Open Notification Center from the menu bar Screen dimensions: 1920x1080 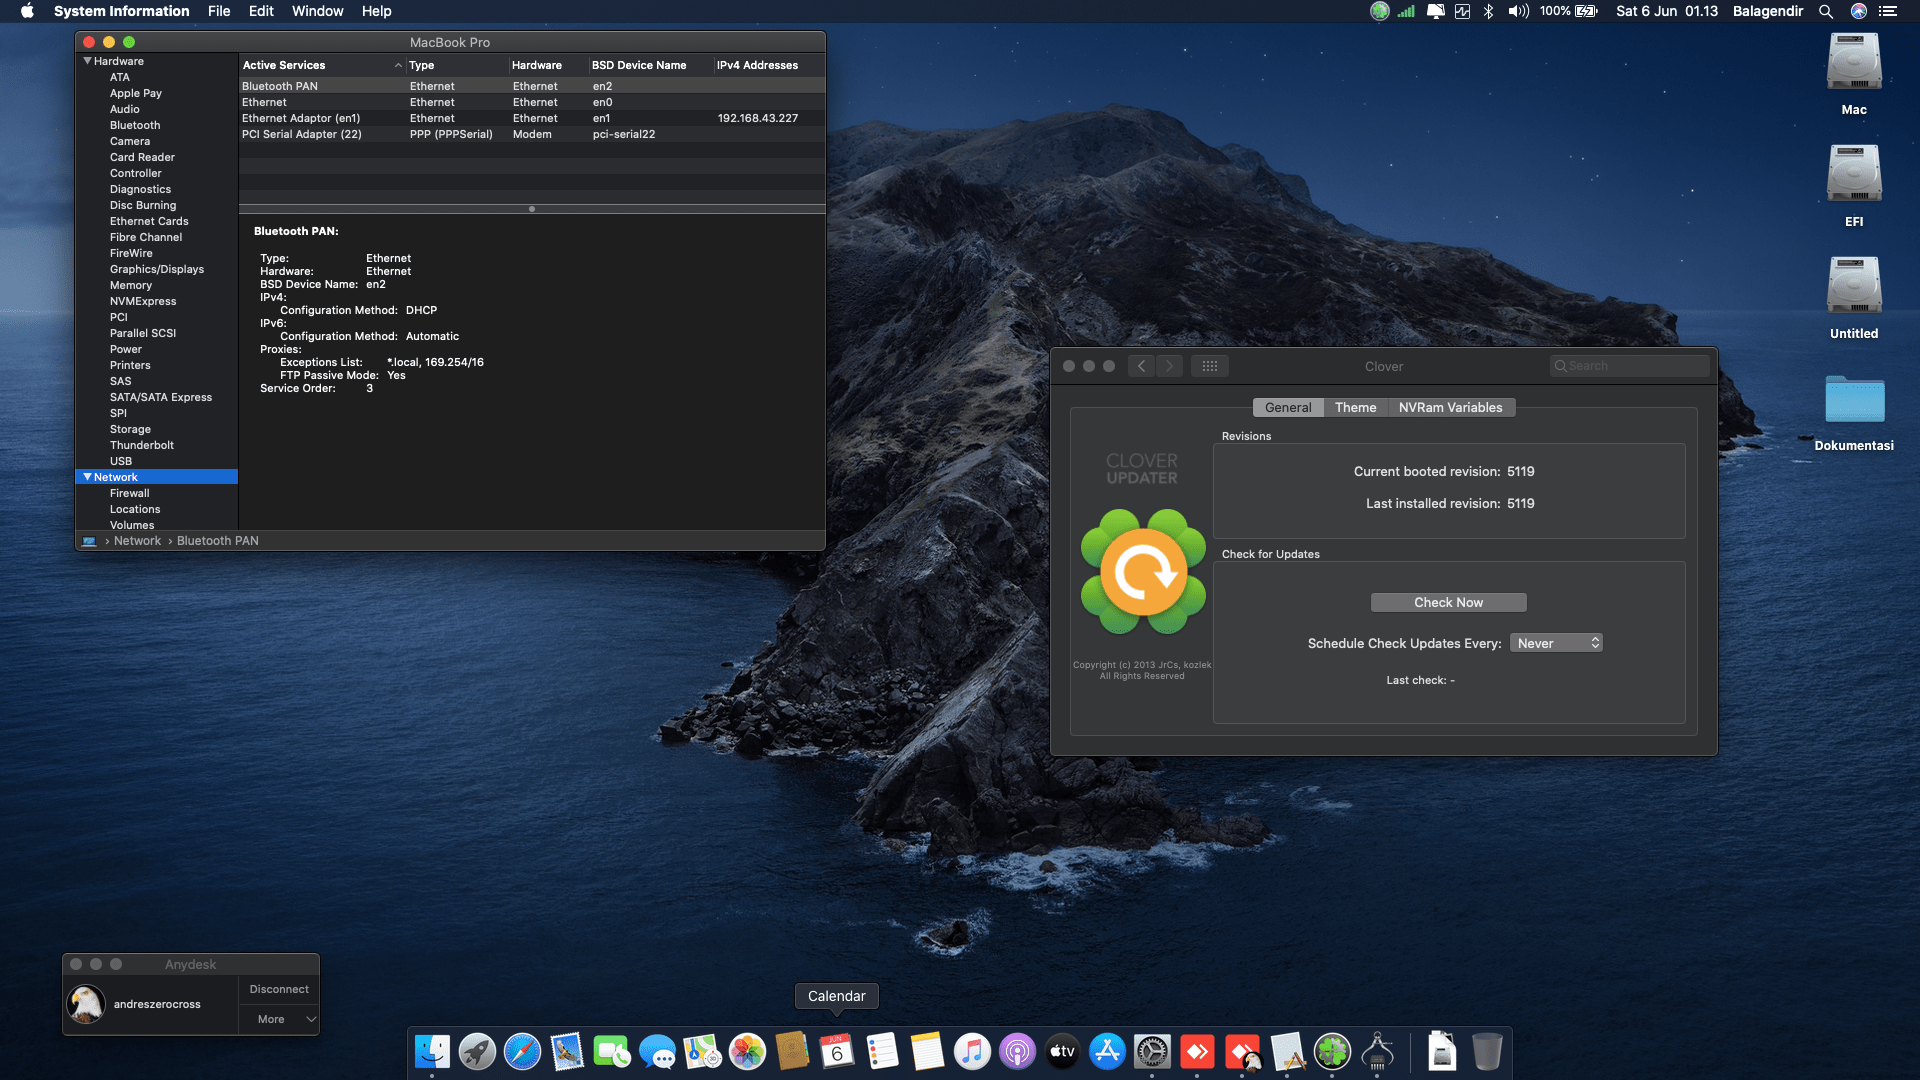[1888, 11]
